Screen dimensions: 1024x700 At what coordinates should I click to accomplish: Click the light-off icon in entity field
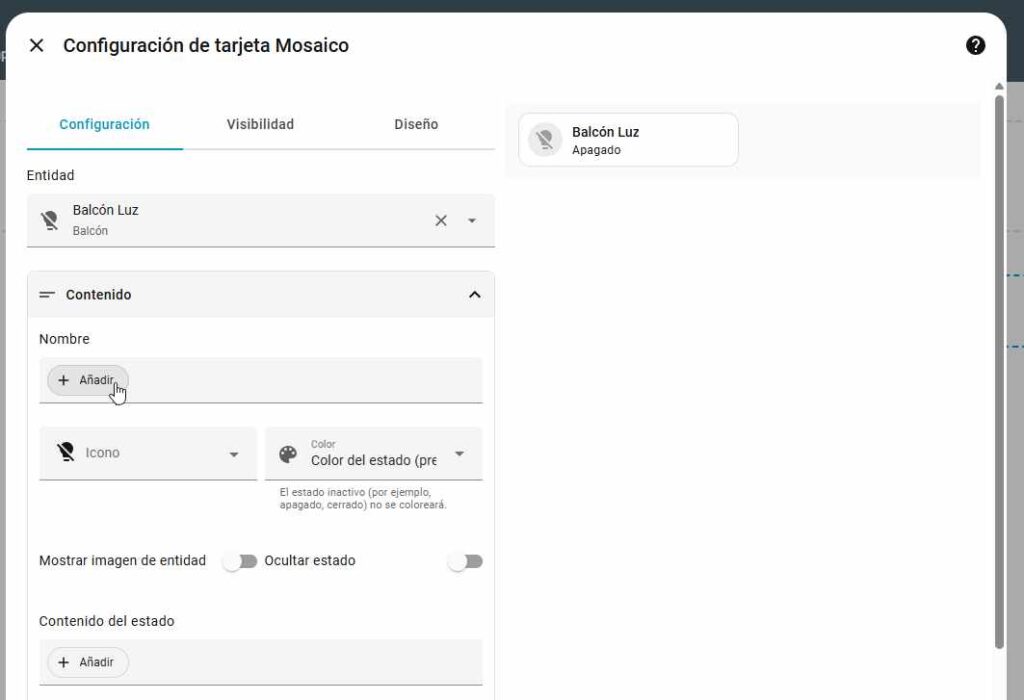point(49,220)
